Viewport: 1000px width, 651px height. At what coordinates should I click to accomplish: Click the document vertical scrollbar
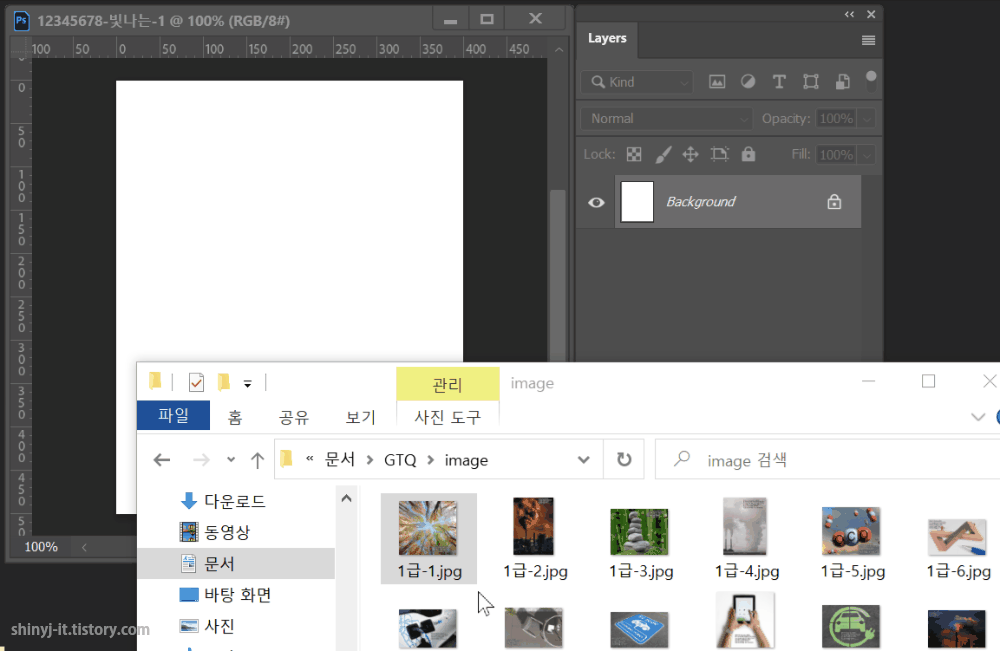click(558, 274)
